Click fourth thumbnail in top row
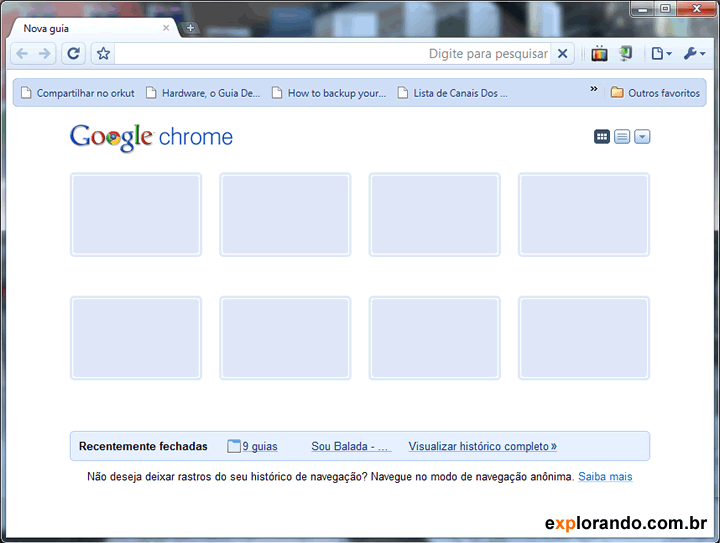This screenshot has width=720, height=543. [584, 214]
